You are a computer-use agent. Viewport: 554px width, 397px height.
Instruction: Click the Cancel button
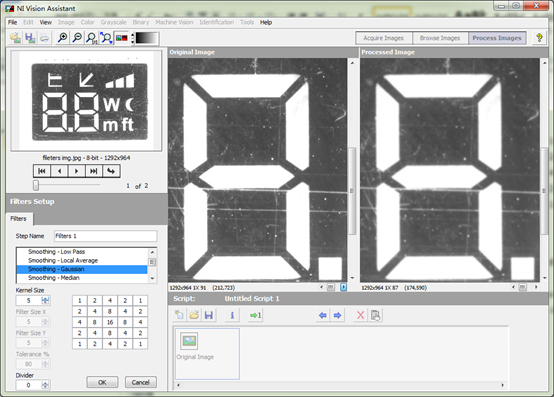[141, 382]
